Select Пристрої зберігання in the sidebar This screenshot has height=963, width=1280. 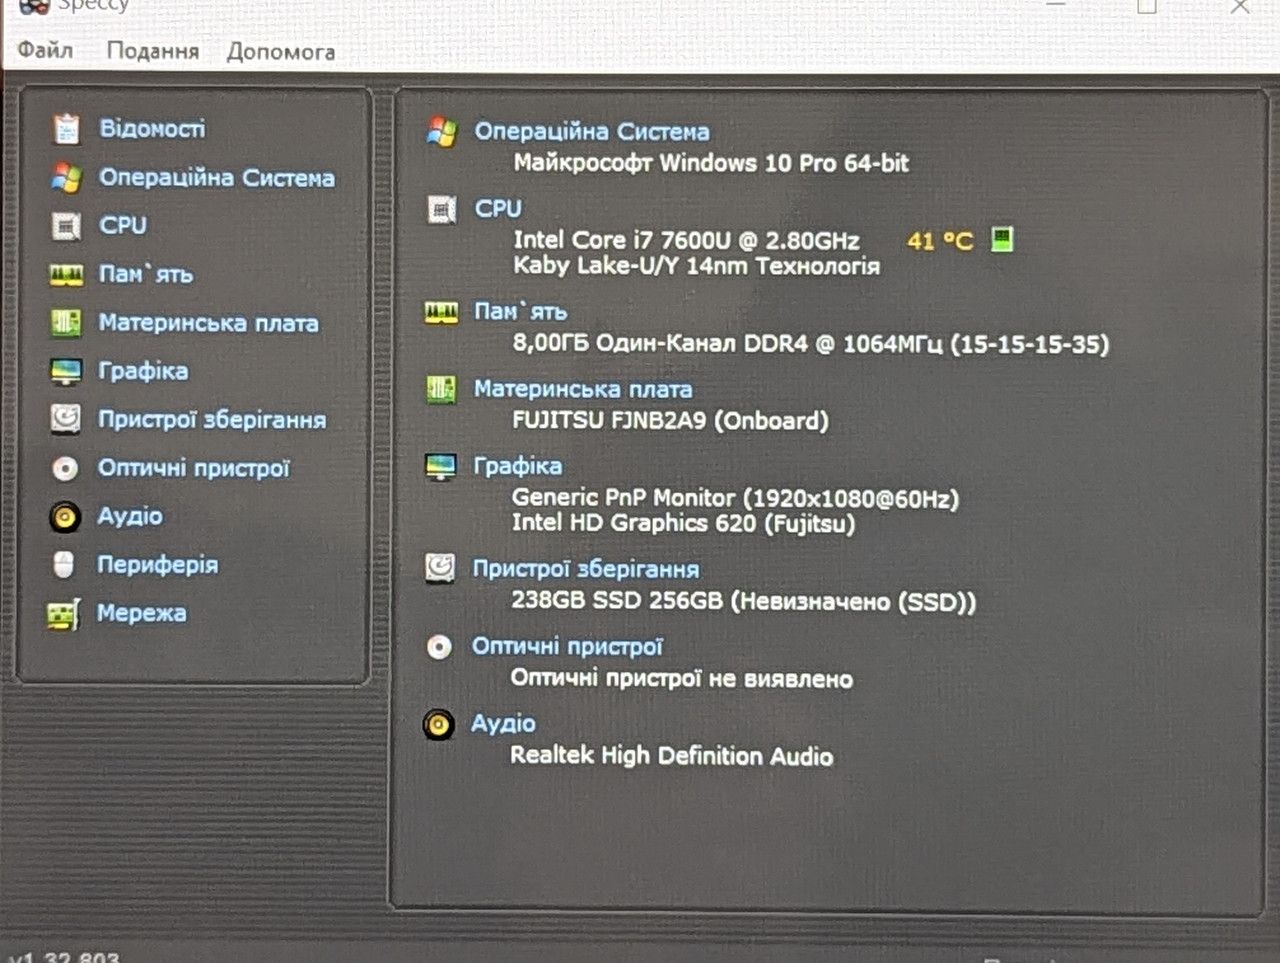point(212,420)
